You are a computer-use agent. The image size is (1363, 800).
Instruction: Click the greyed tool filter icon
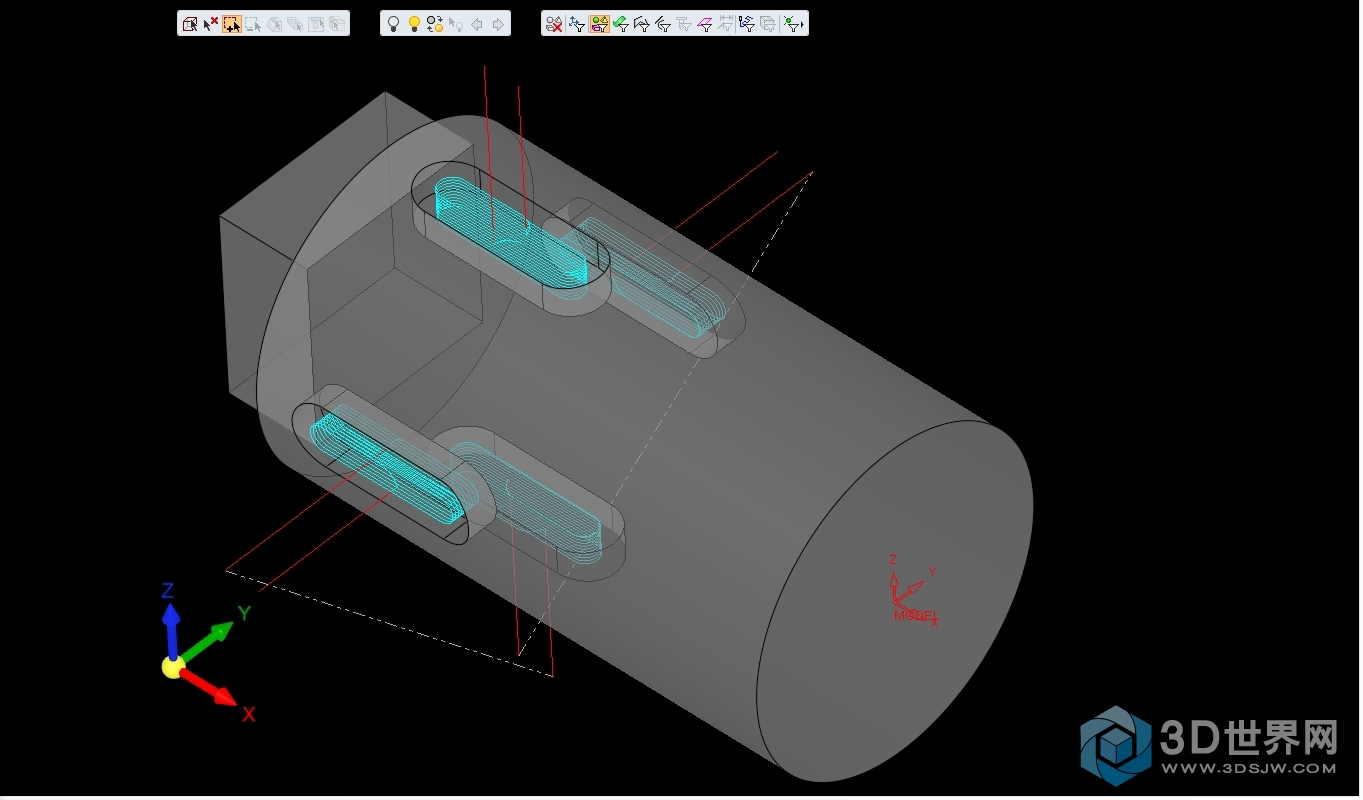point(684,24)
